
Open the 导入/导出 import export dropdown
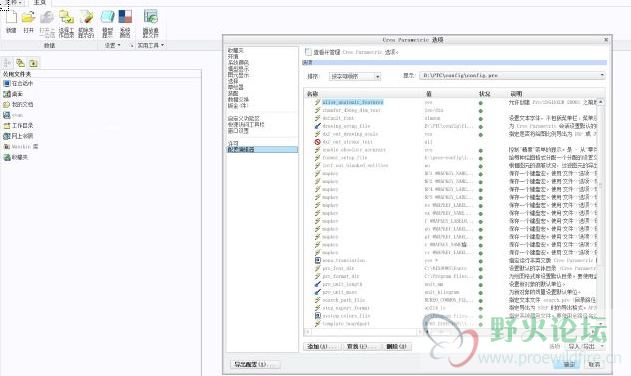[x=586, y=346]
